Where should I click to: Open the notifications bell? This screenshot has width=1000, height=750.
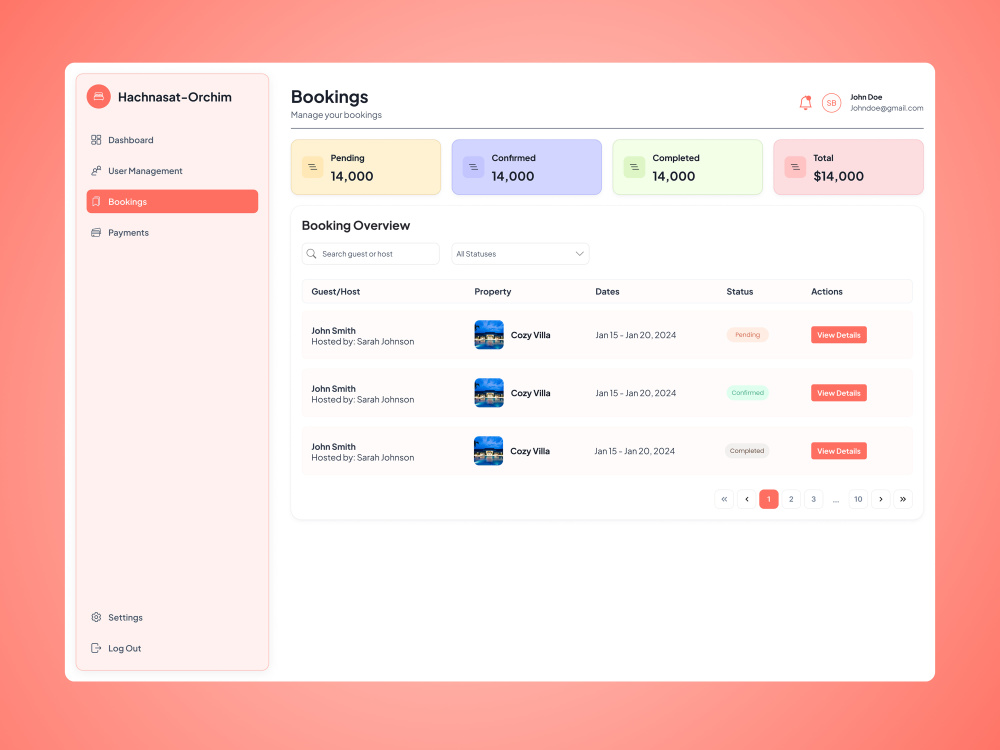tap(805, 103)
